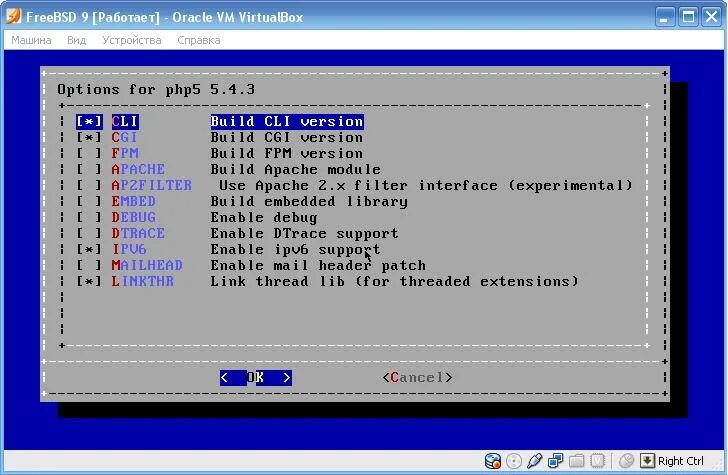728x475 pixels.
Task: Enable the MAILHEAD option checkbox
Action: 89,265
